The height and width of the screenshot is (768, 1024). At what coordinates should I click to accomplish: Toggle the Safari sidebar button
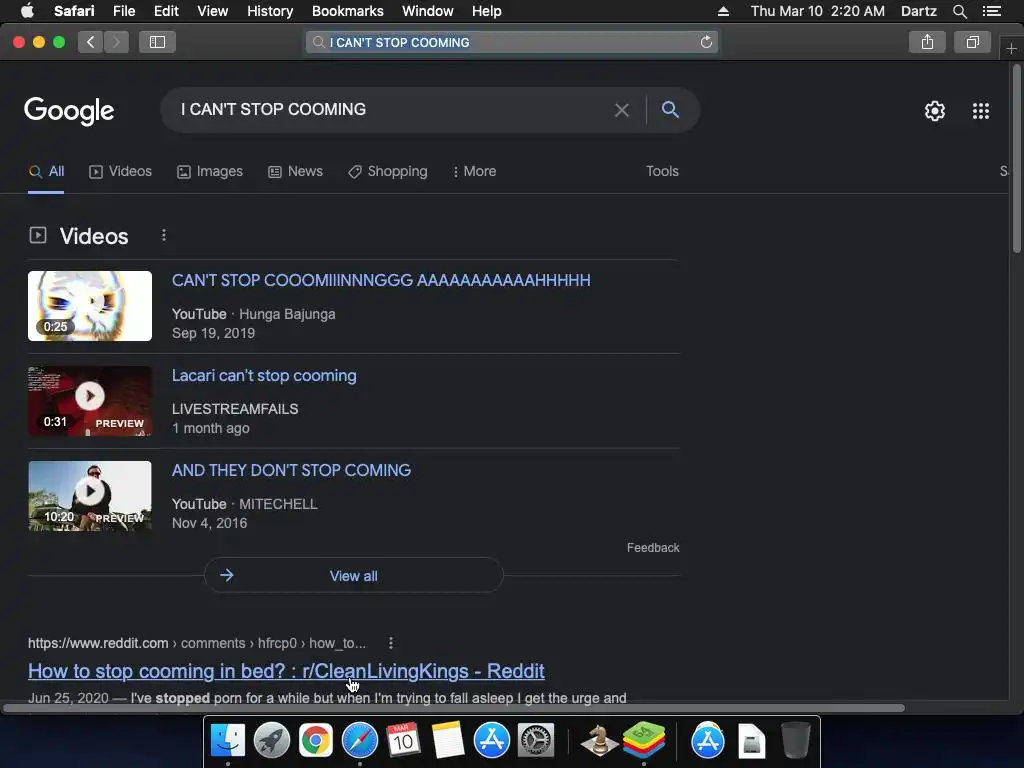click(157, 42)
